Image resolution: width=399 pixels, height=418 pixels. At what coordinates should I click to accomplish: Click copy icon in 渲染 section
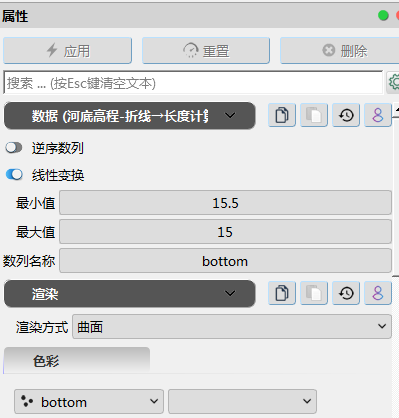[x=282, y=293]
